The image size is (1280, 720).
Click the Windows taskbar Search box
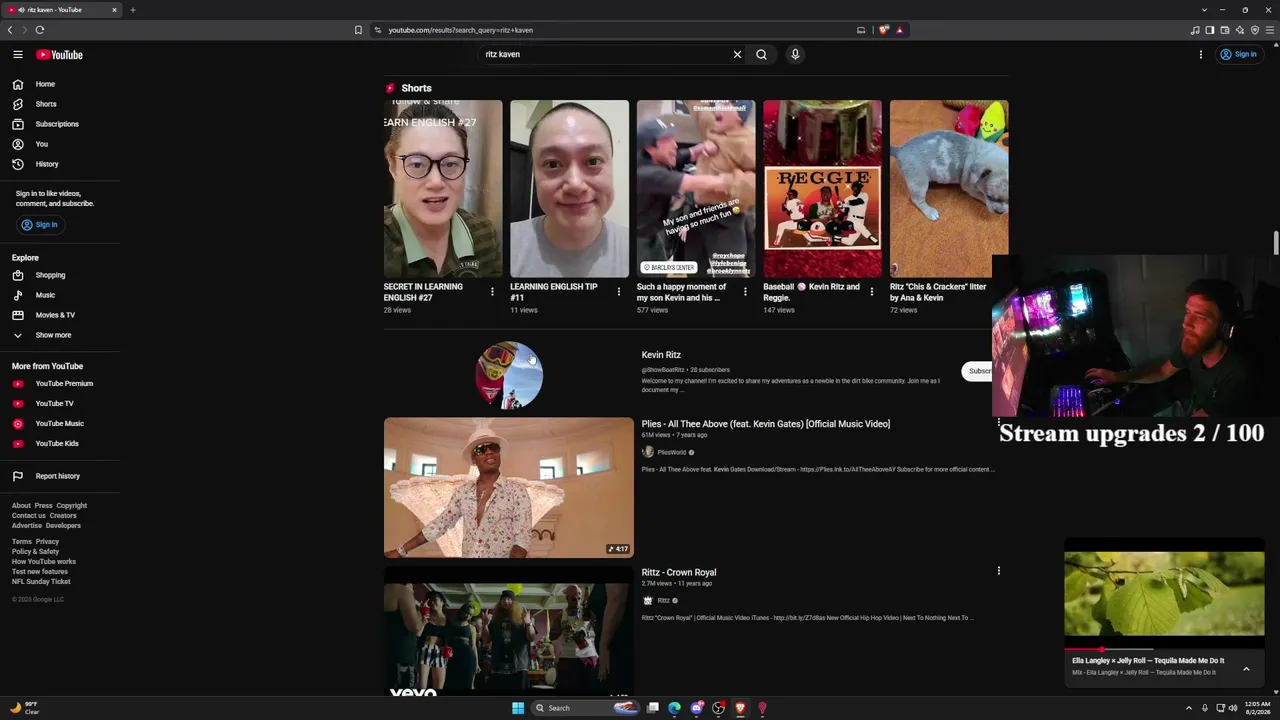pos(585,708)
